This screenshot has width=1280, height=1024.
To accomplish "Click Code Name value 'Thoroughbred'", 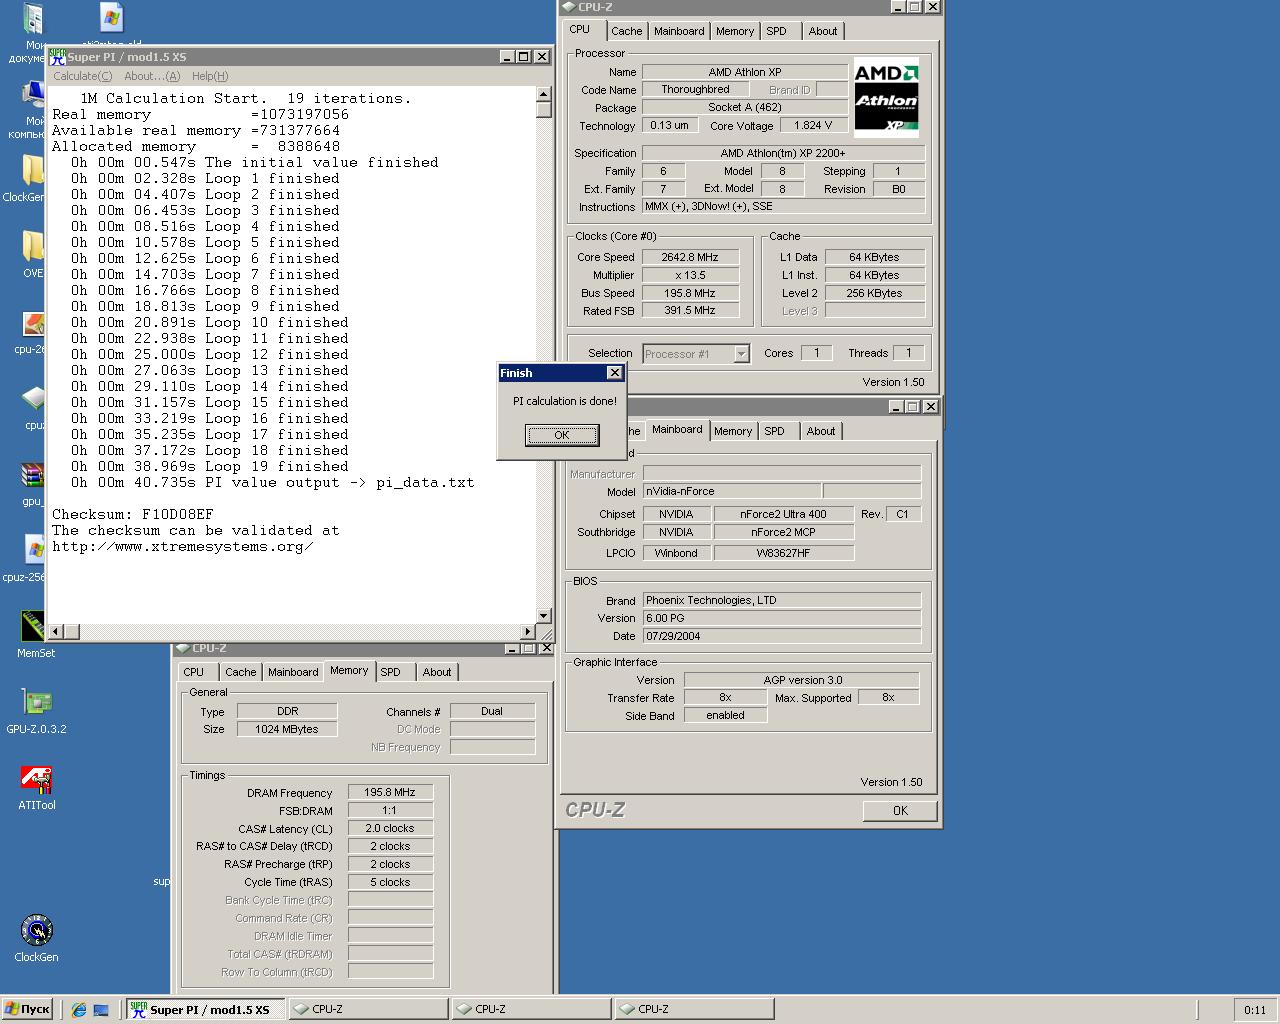I will 695,90.
